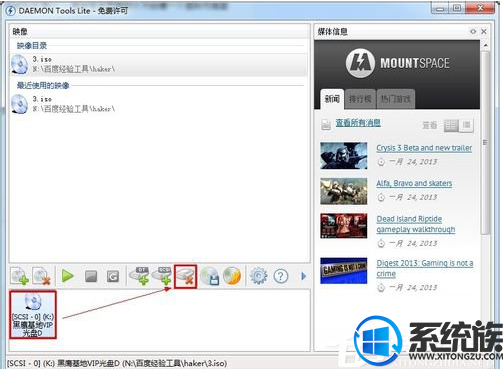Click the gray Unmount stop button
The width and height of the screenshot is (503, 369).
pos(91,276)
